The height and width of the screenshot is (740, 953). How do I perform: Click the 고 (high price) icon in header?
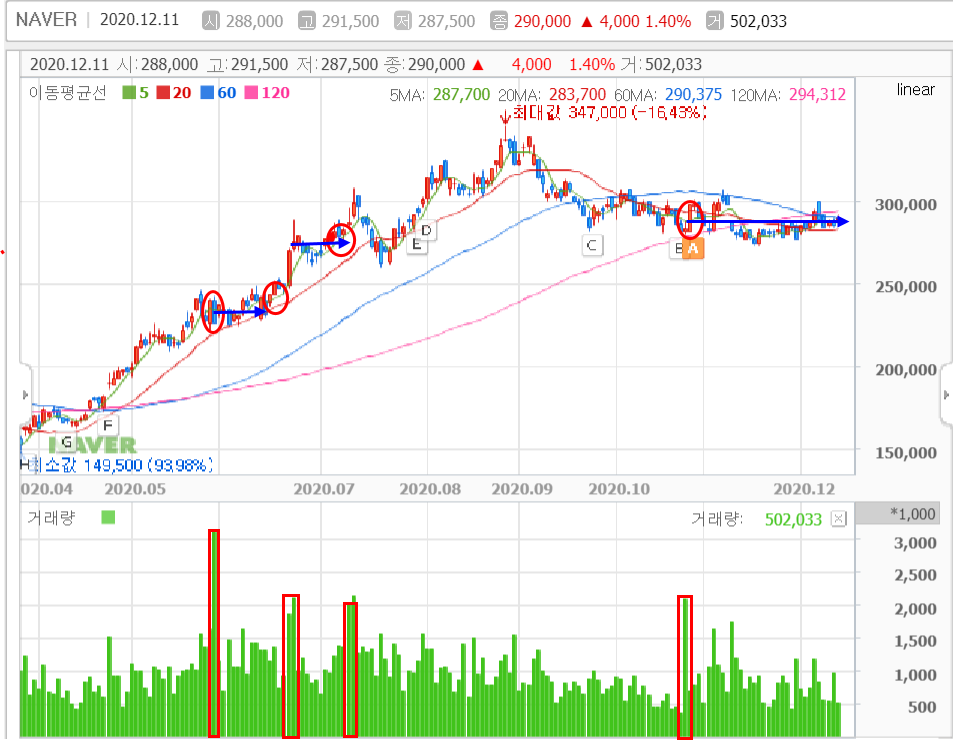coord(306,21)
